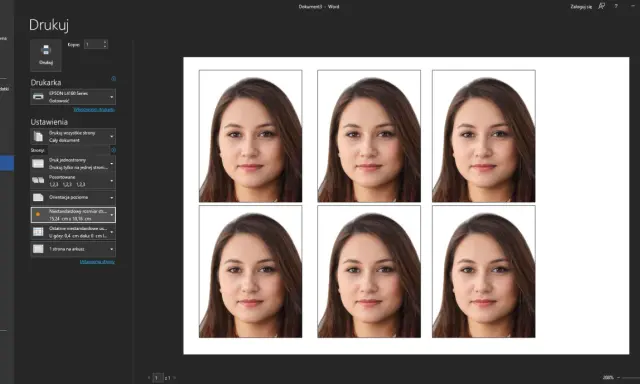Click the feedback person icon in title bar
This screenshot has width=640, height=384.
click(601, 6)
